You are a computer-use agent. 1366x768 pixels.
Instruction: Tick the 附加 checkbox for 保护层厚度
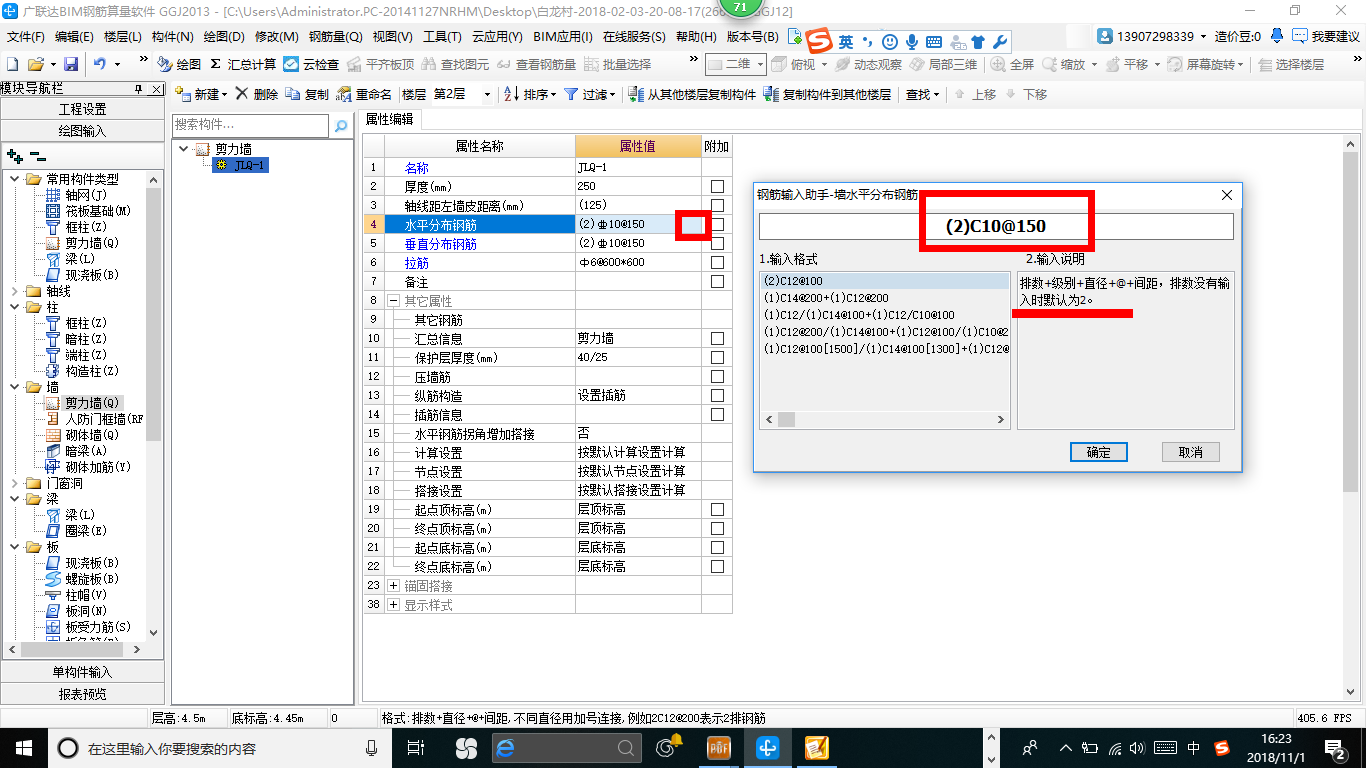(717, 357)
